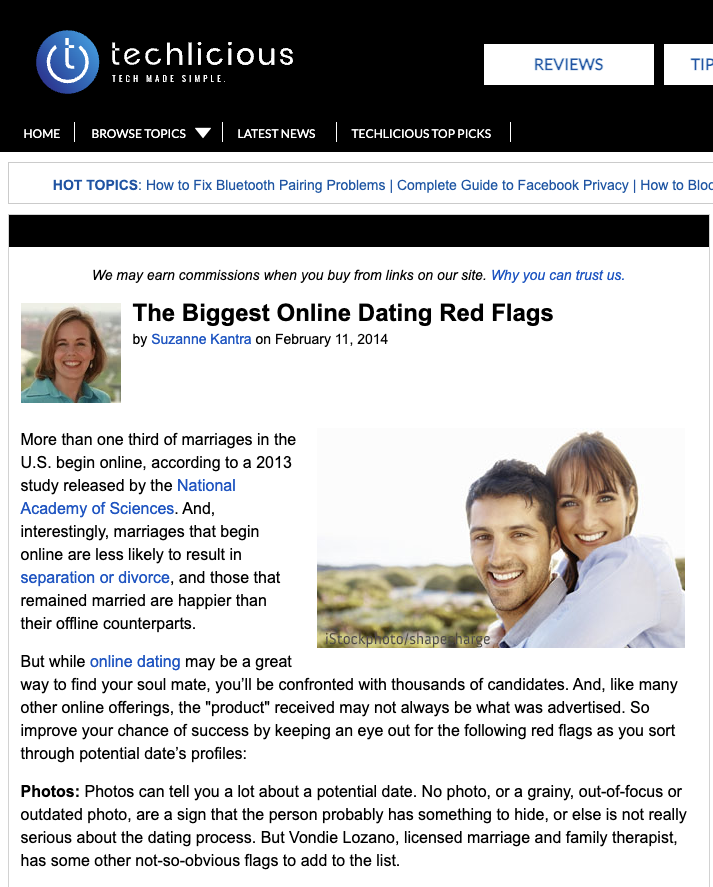Click author Suzanne Kantra's portrait thumbnail
Screen dimensions: 713x887
tap(71, 353)
